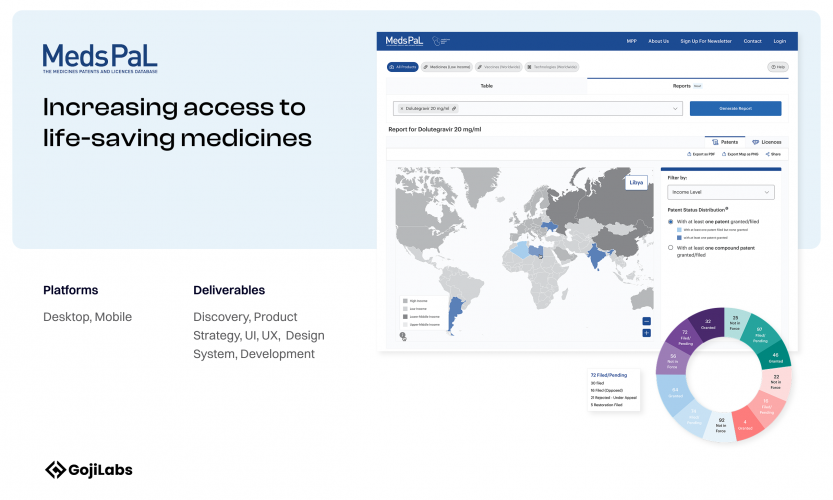The image size is (833, 500).
Task: Click red '4 Granted' donut segment
Action: click(746, 425)
